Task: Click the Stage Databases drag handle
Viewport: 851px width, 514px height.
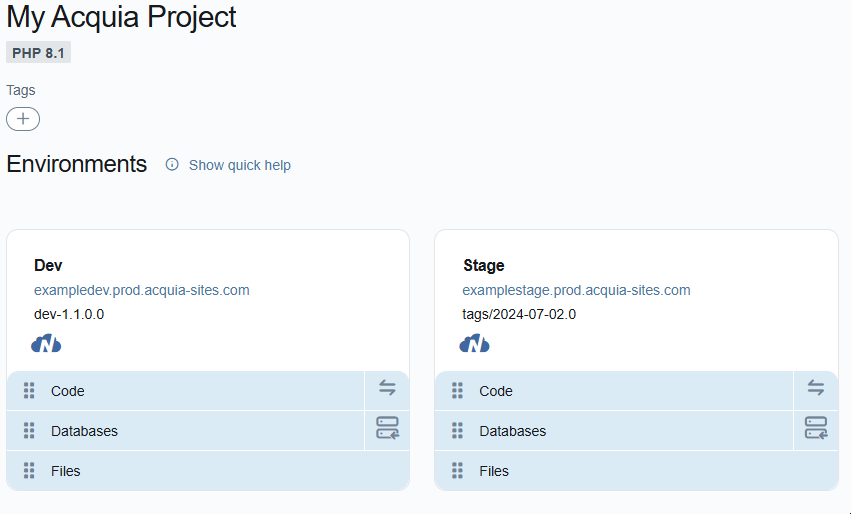Action: pyautogui.click(x=458, y=431)
